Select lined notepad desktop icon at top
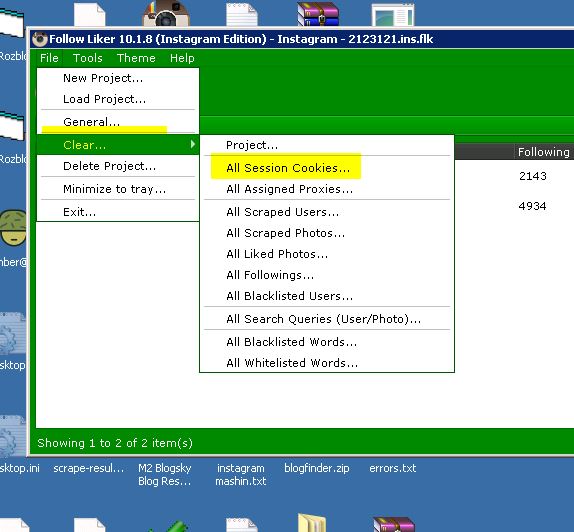Viewport: 574px width, 532px height. [x=242, y=14]
